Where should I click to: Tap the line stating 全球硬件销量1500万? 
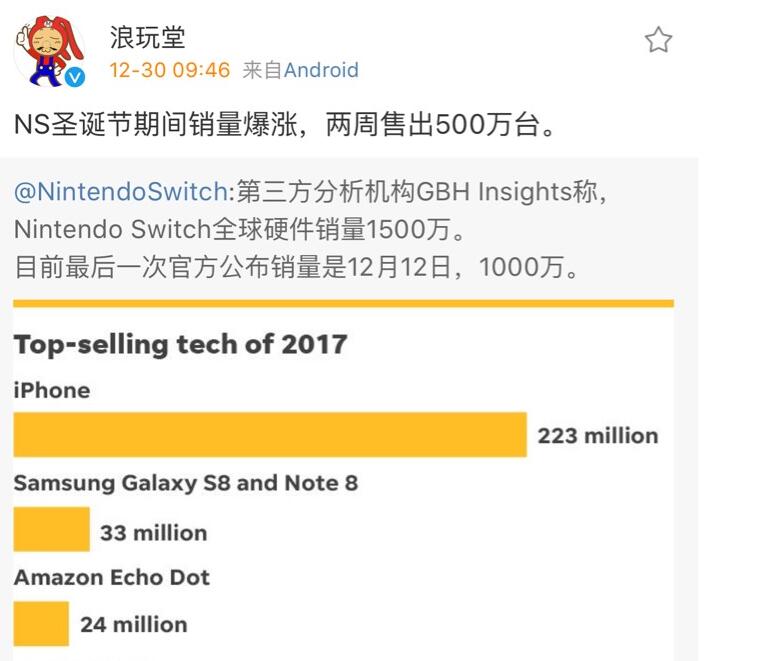click(x=240, y=229)
